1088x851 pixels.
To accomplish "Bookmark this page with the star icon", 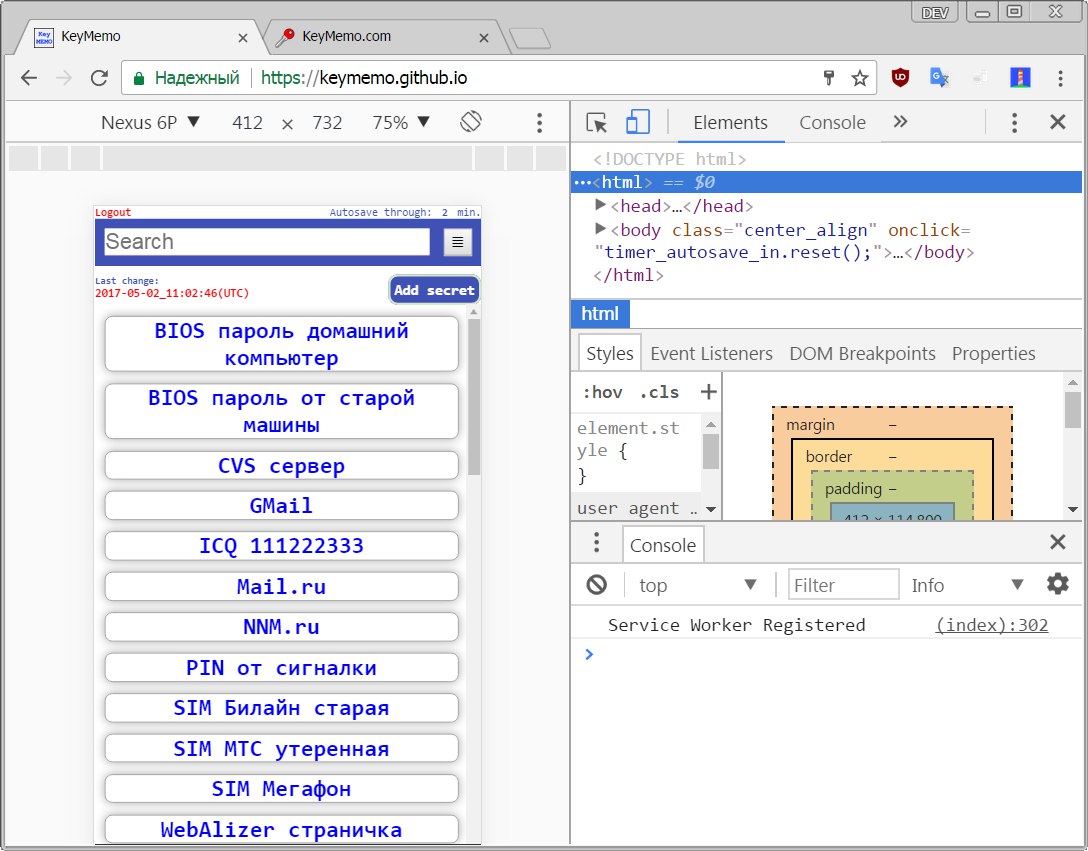I will point(860,78).
